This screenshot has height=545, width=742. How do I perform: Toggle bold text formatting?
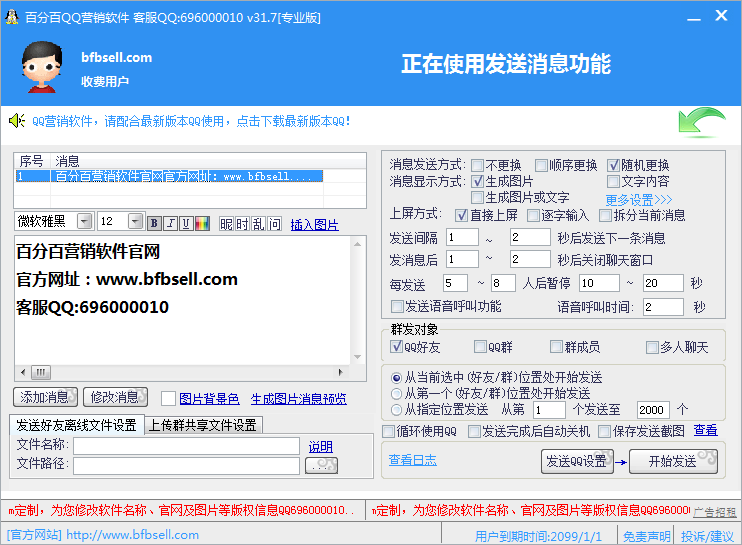(x=154, y=223)
